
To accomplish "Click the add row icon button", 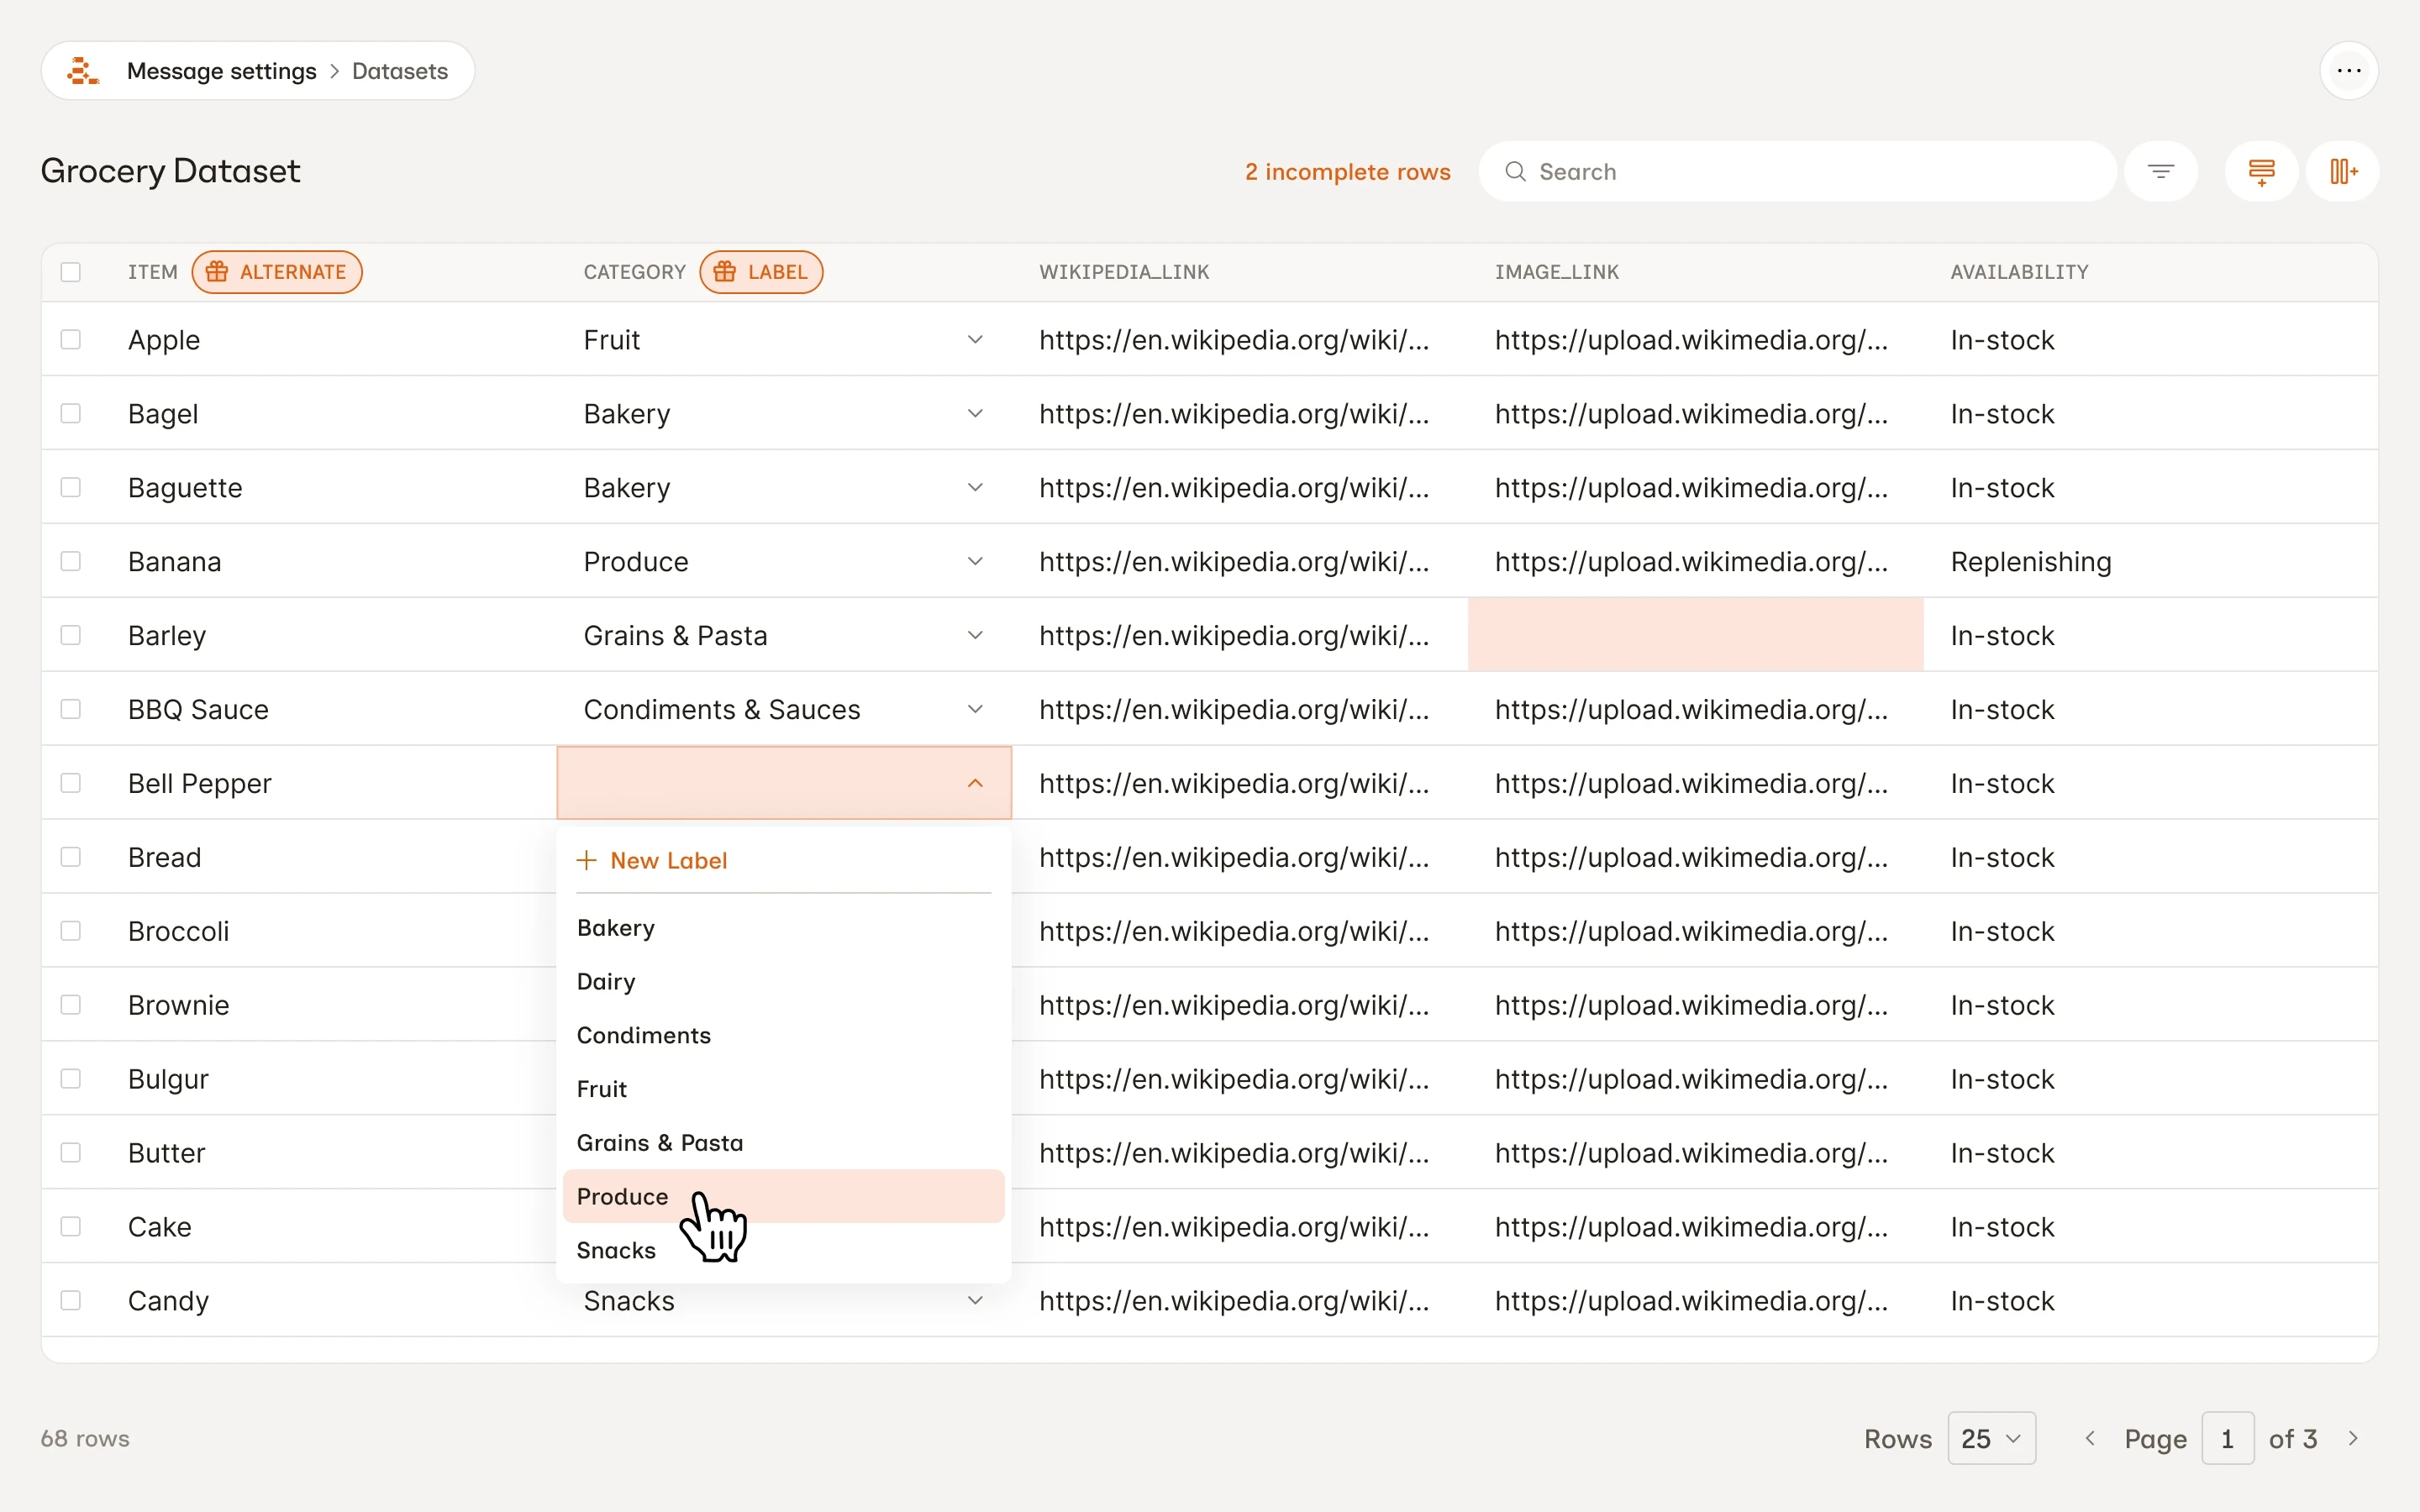I will pyautogui.click(x=2260, y=172).
